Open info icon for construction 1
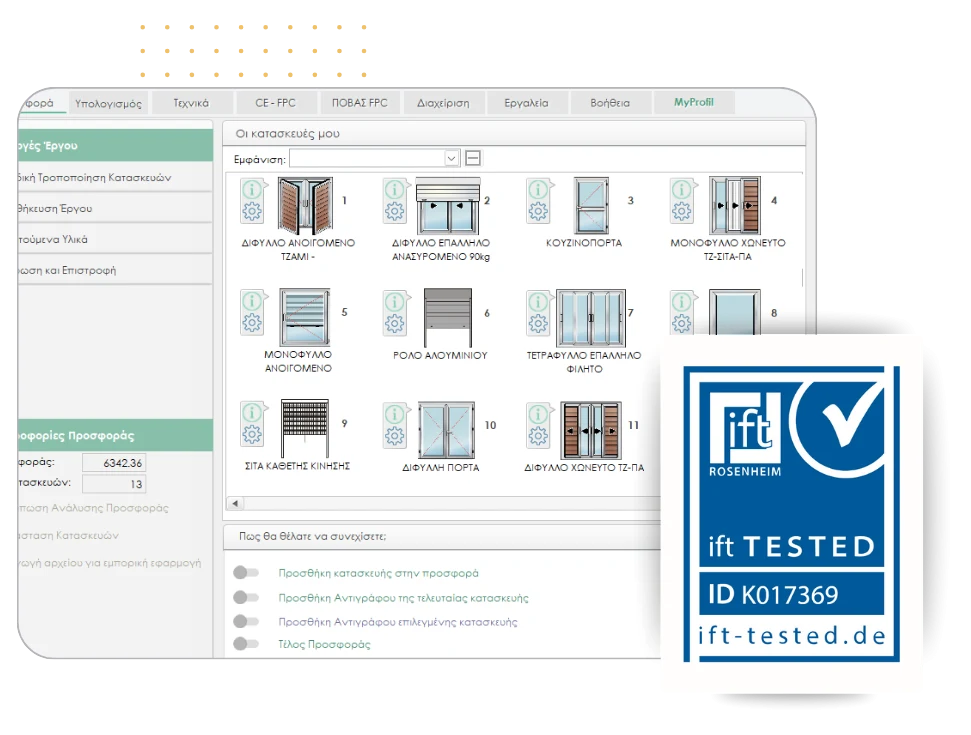This screenshot has height=735, width=971. tap(252, 189)
